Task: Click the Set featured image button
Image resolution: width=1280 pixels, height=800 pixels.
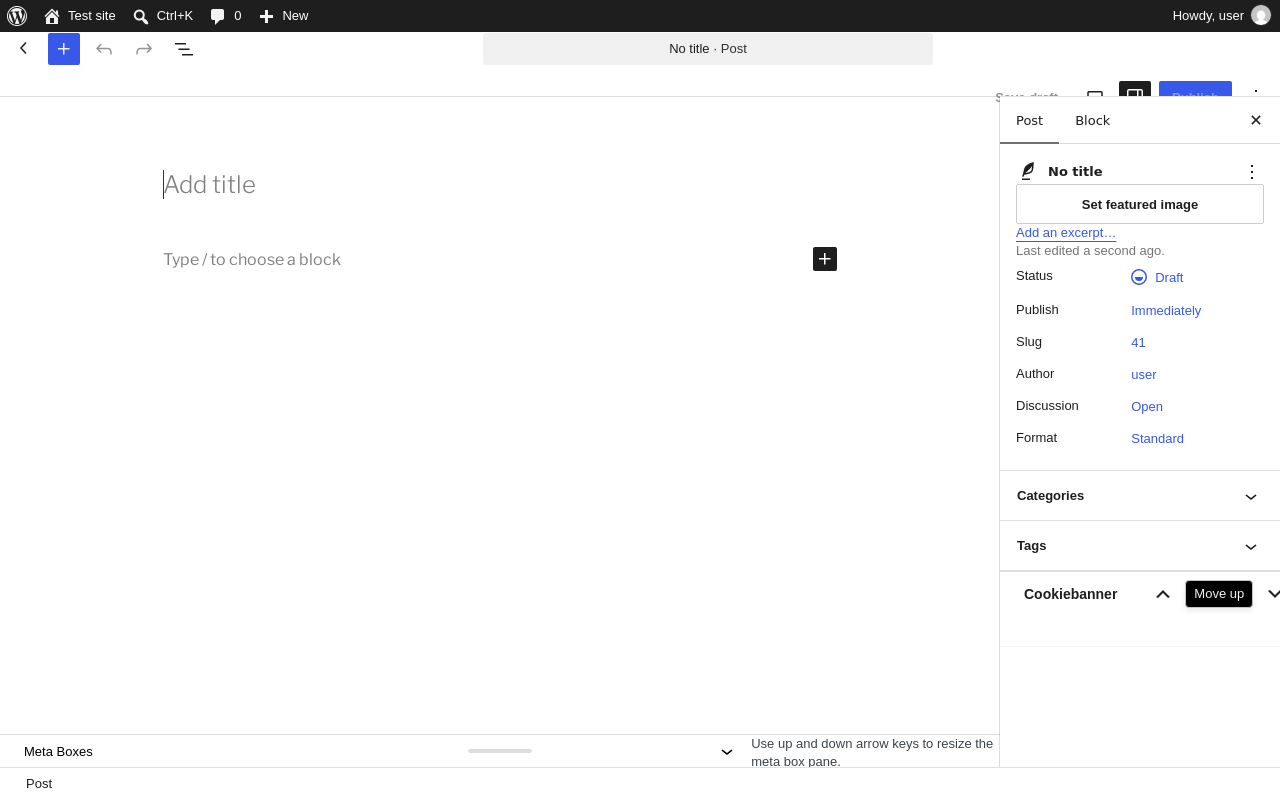Action: (x=1140, y=204)
